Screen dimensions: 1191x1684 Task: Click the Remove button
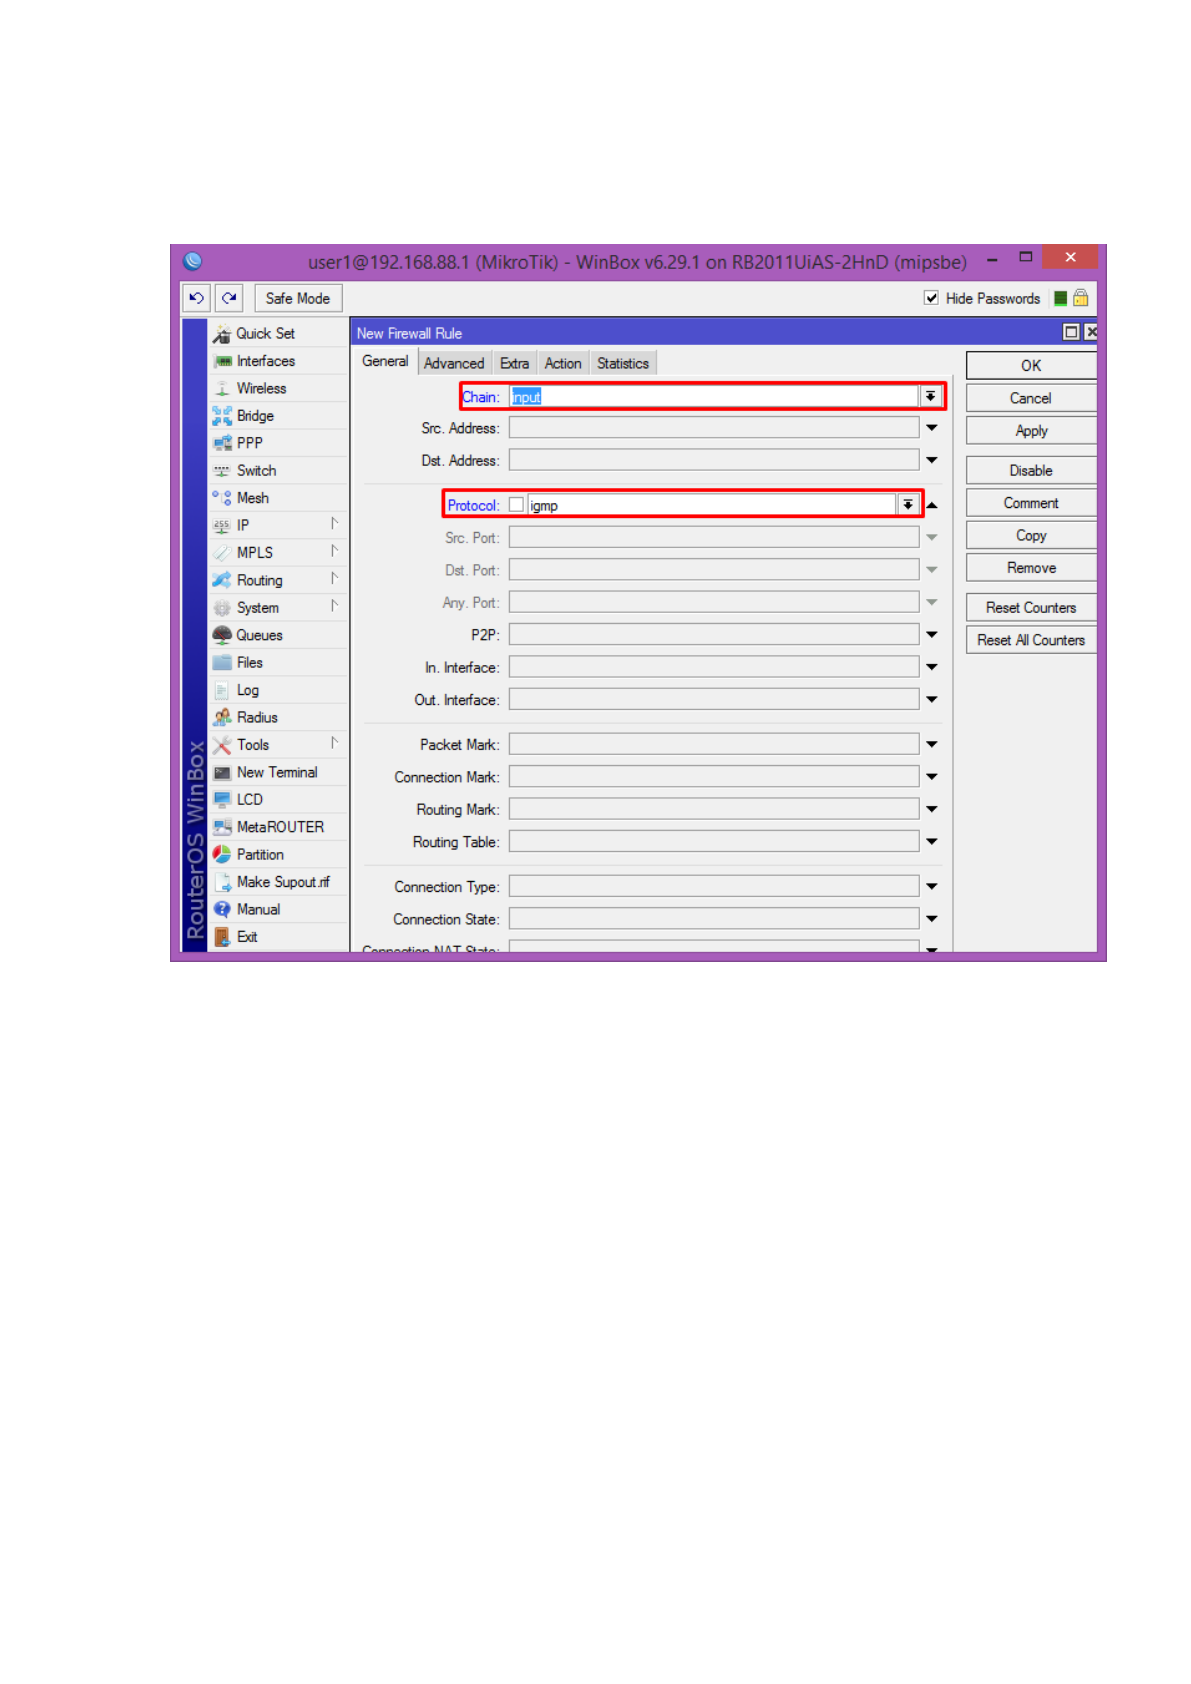[x=1031, y=568]
